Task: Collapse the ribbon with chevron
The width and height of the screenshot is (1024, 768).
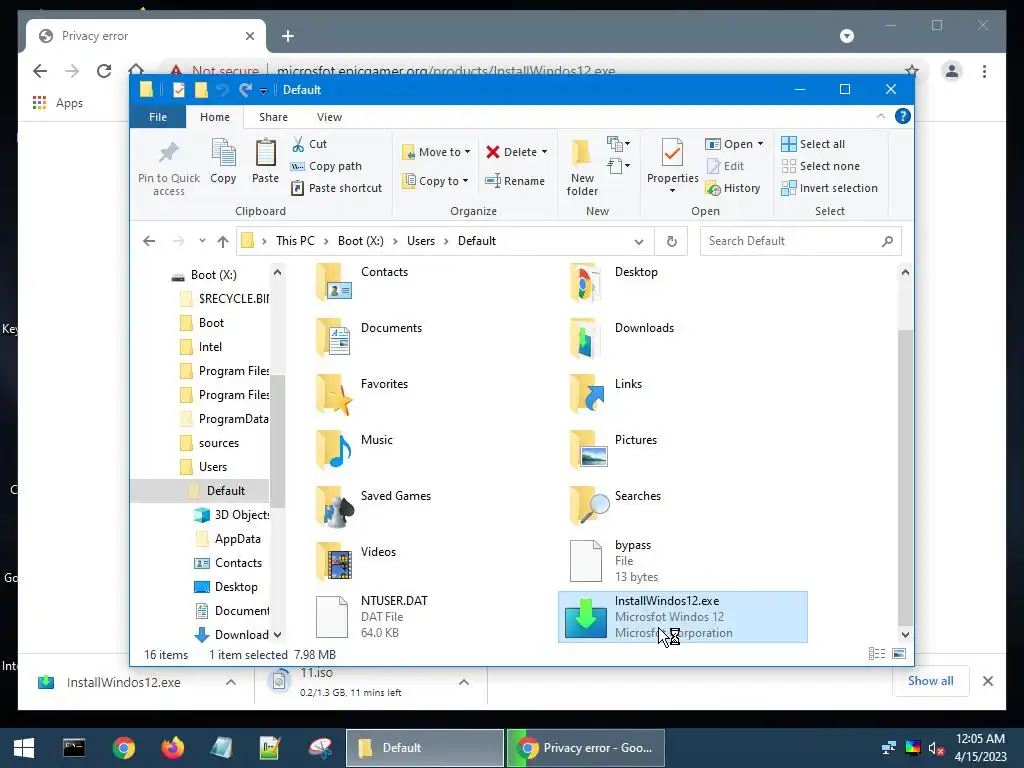Action: pyautogui.click(x=880, y=116)
